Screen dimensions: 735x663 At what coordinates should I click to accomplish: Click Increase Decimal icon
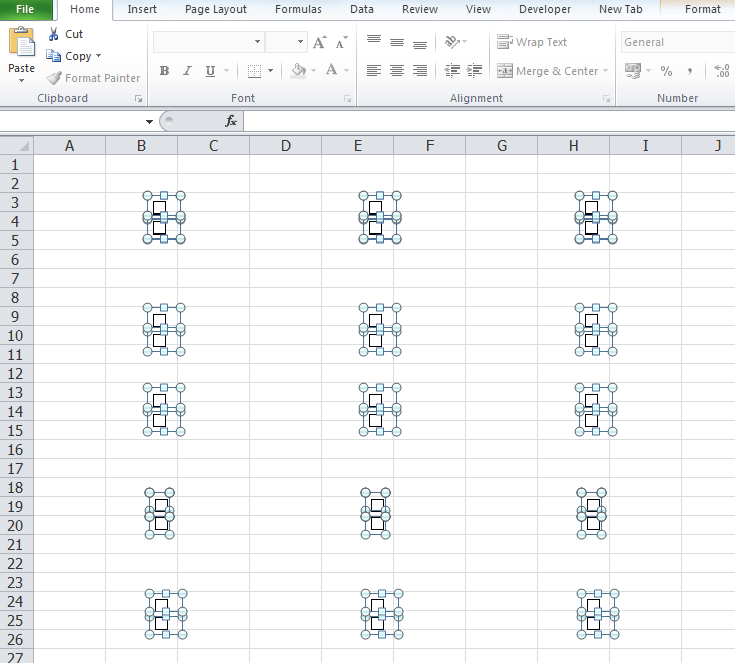[x=721, y=71]
